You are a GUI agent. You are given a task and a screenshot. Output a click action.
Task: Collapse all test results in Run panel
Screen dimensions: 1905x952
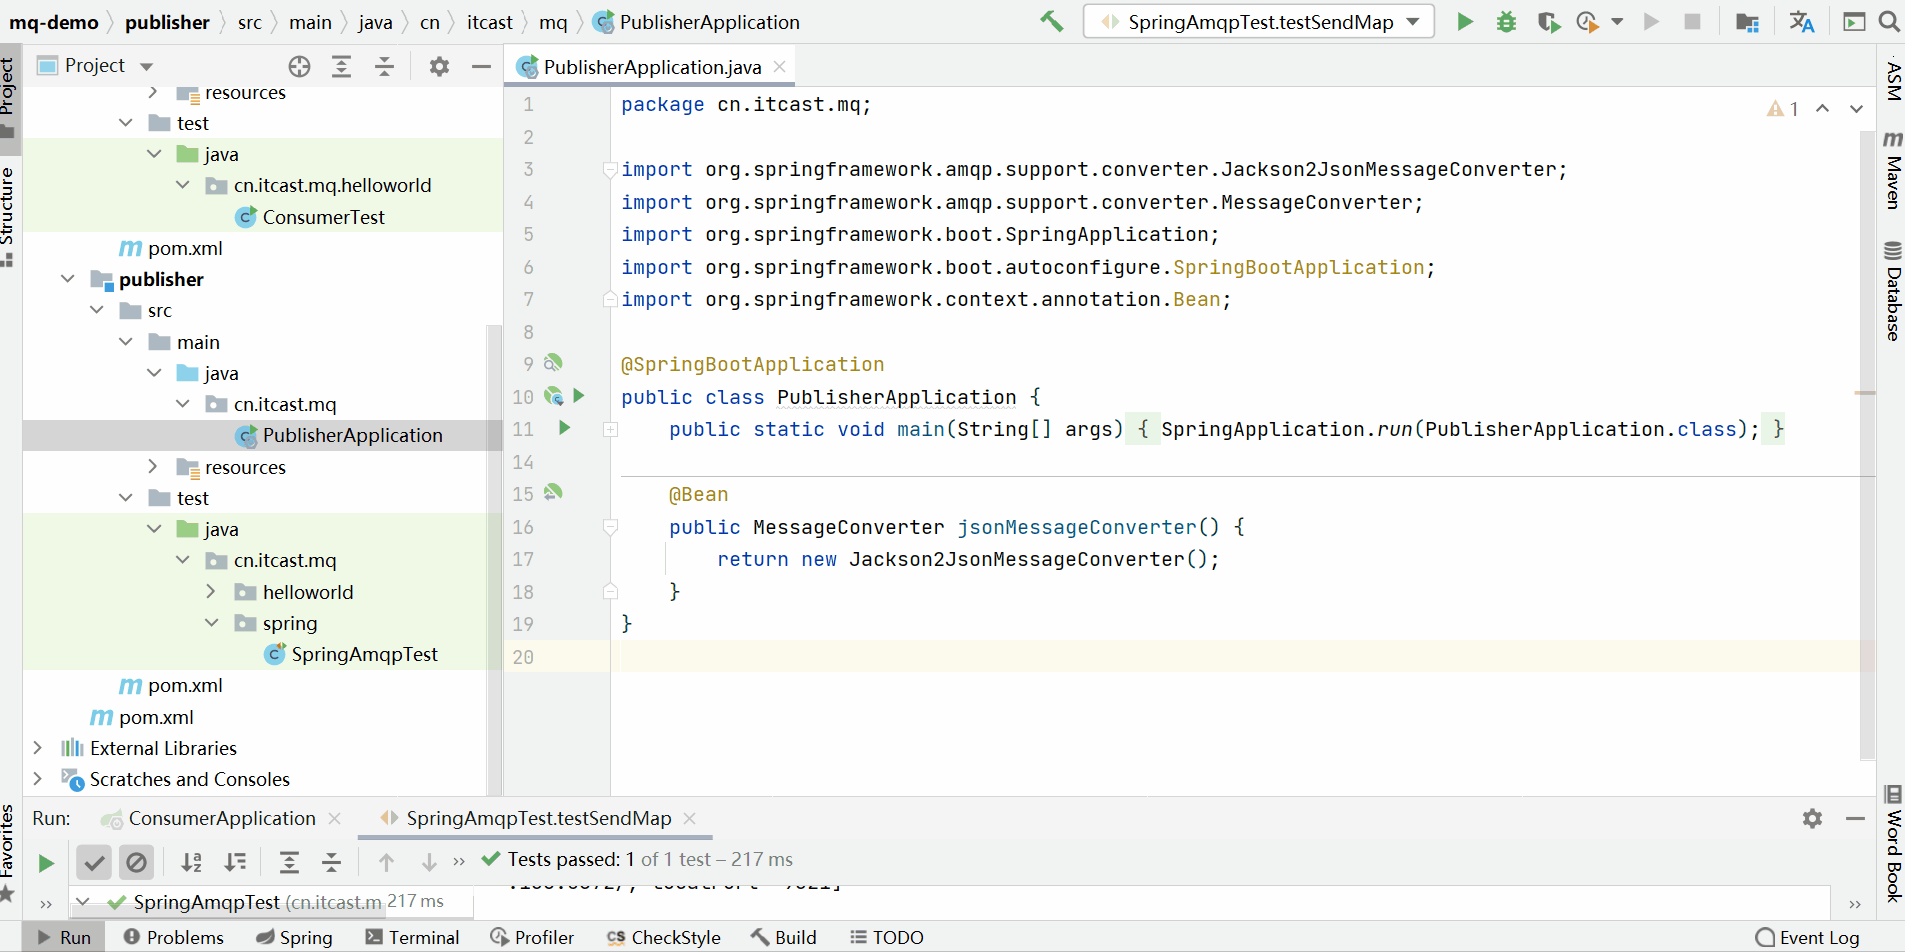pyautogui.click(x=331, y=862)
